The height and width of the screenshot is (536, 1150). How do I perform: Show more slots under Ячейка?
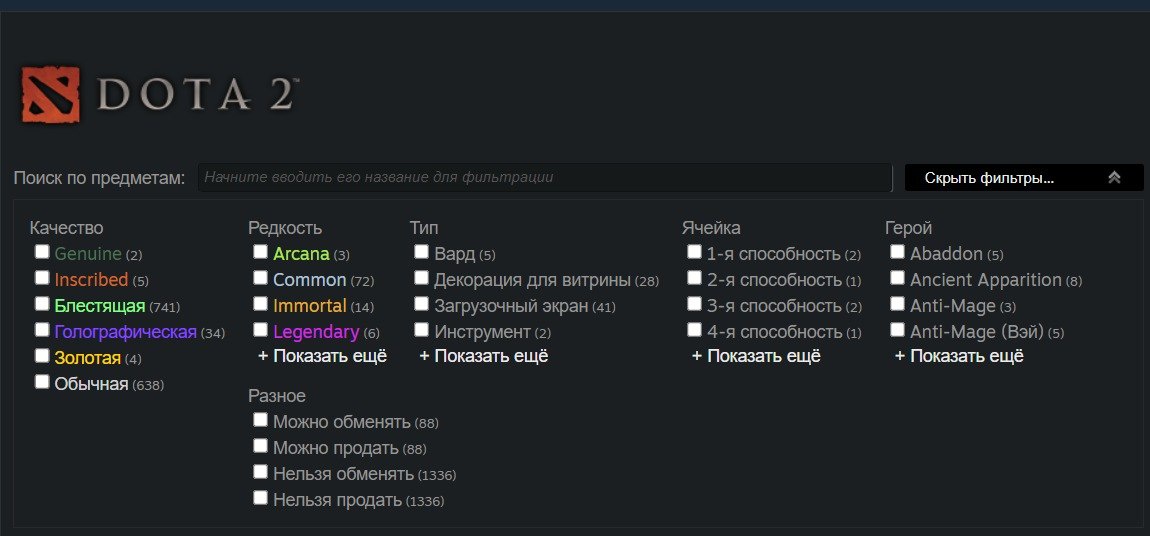pyautogui.click(x=756, y=356)
